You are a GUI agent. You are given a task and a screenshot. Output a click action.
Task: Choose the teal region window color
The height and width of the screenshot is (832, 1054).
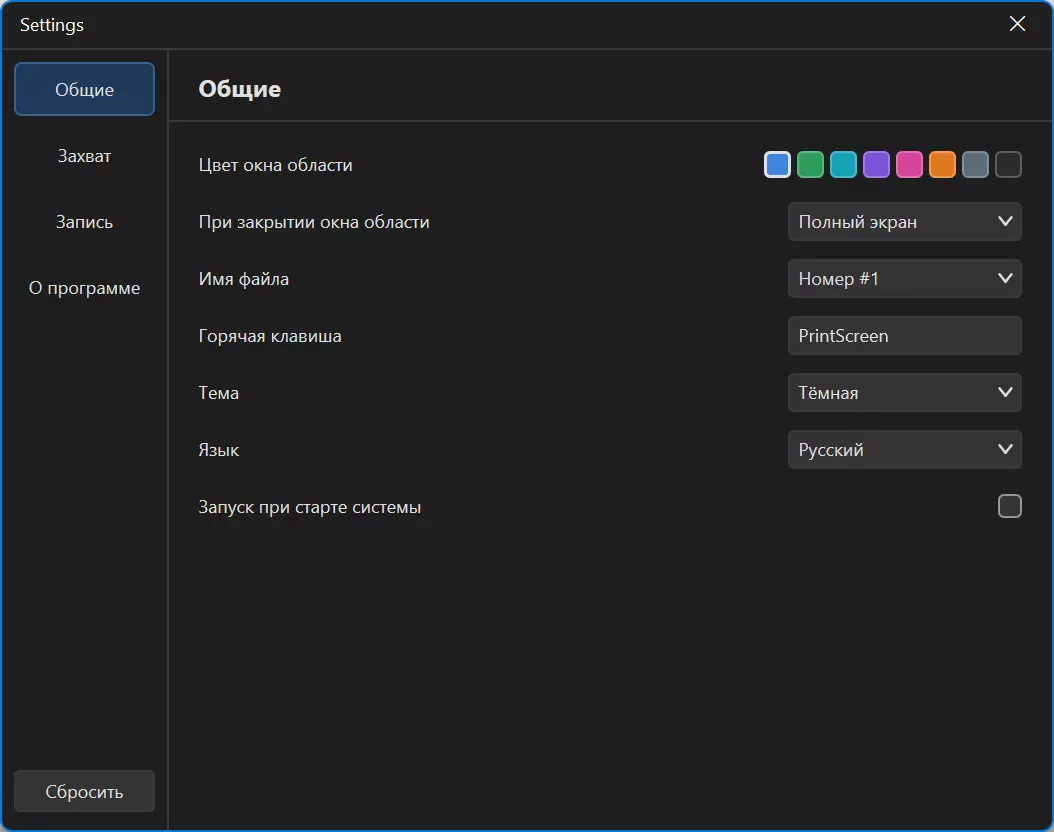point(843,165)
